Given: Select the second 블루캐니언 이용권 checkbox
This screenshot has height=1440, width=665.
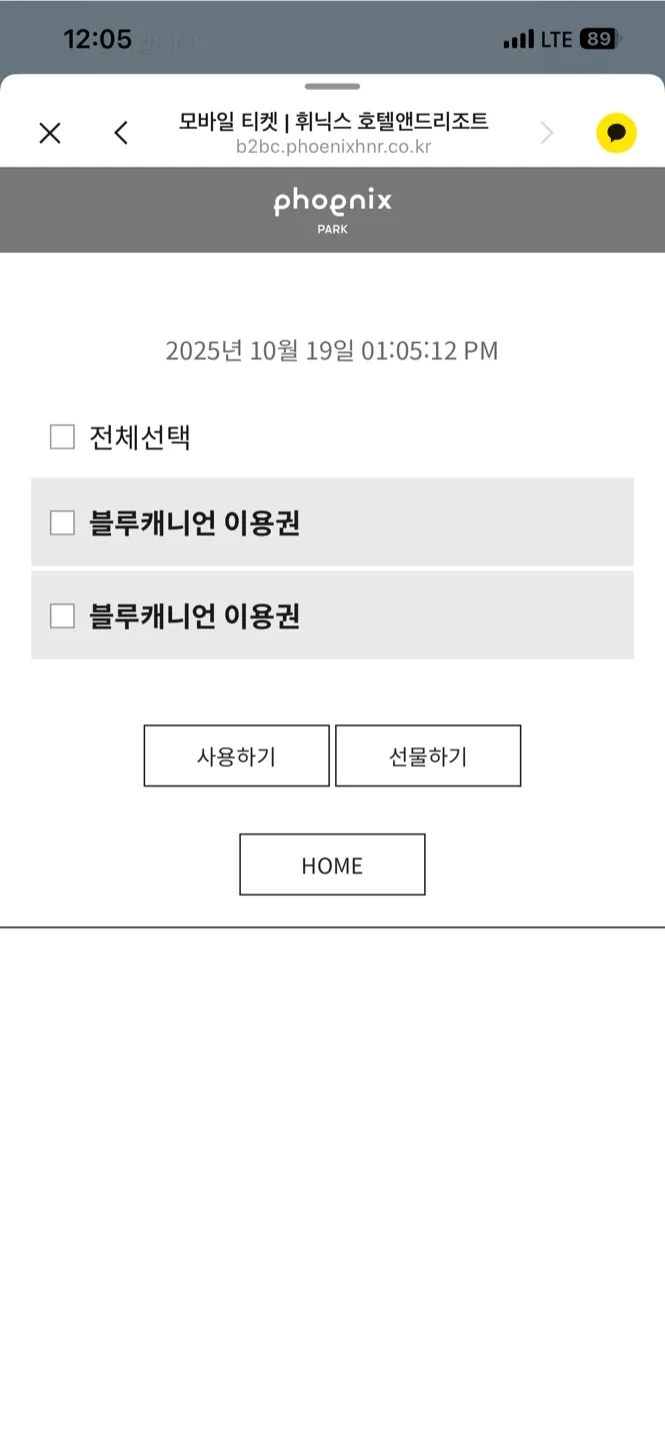Looking at the screenshot, I should (x=63, y=616).
